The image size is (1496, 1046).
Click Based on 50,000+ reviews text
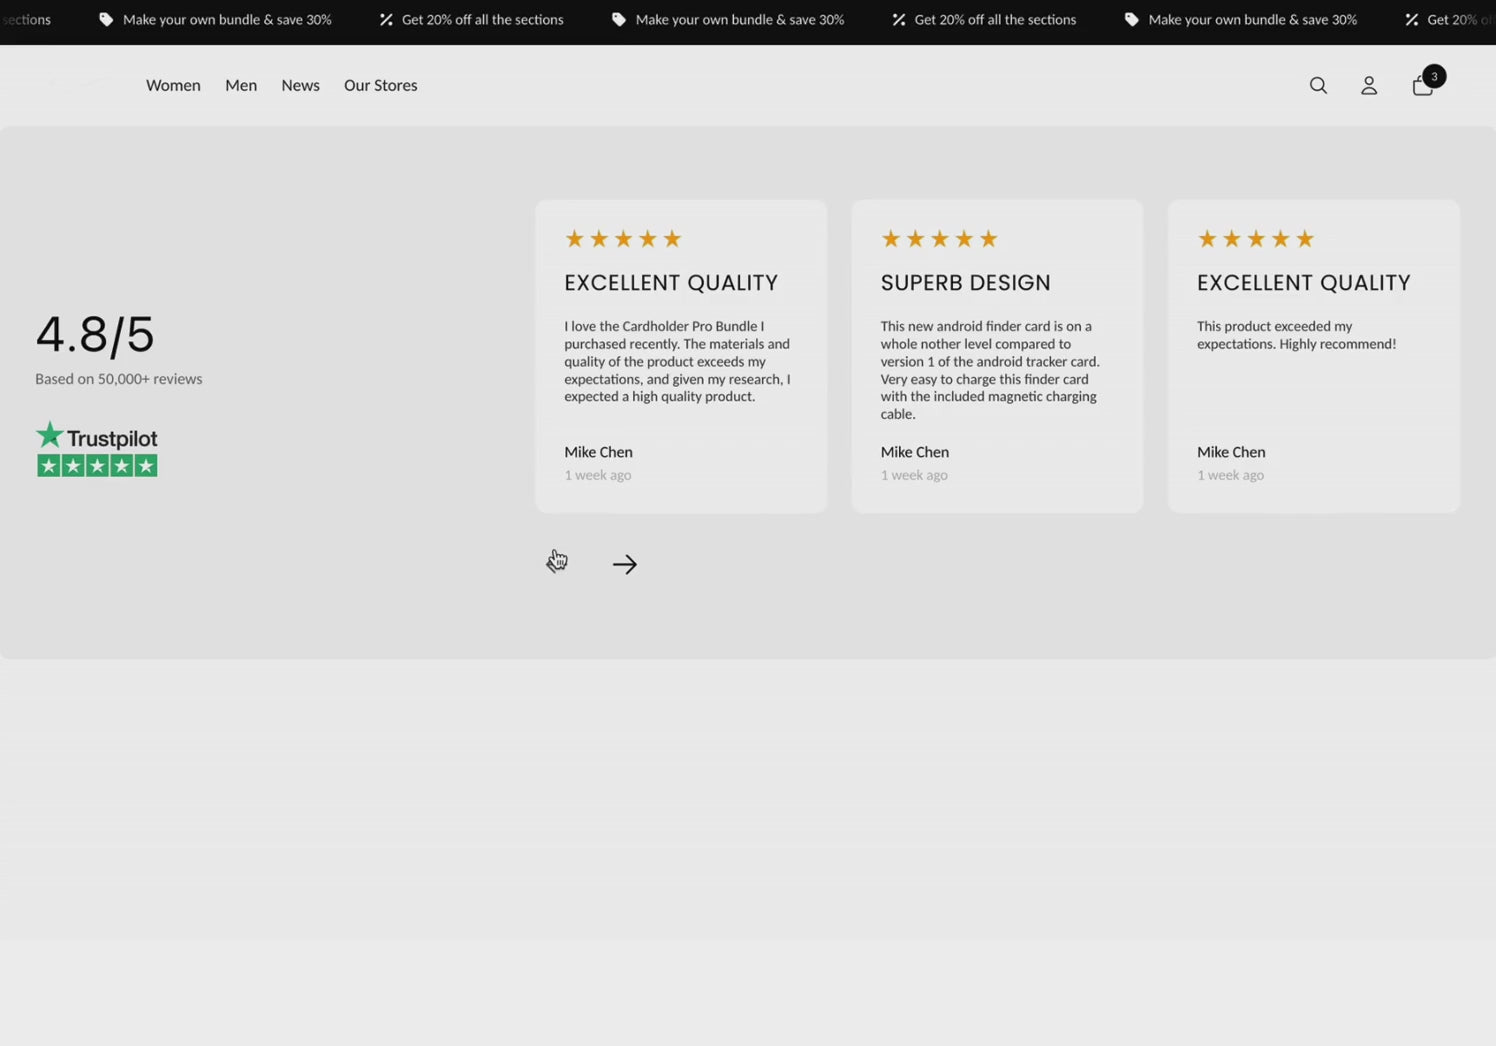(x=118, y=378)
